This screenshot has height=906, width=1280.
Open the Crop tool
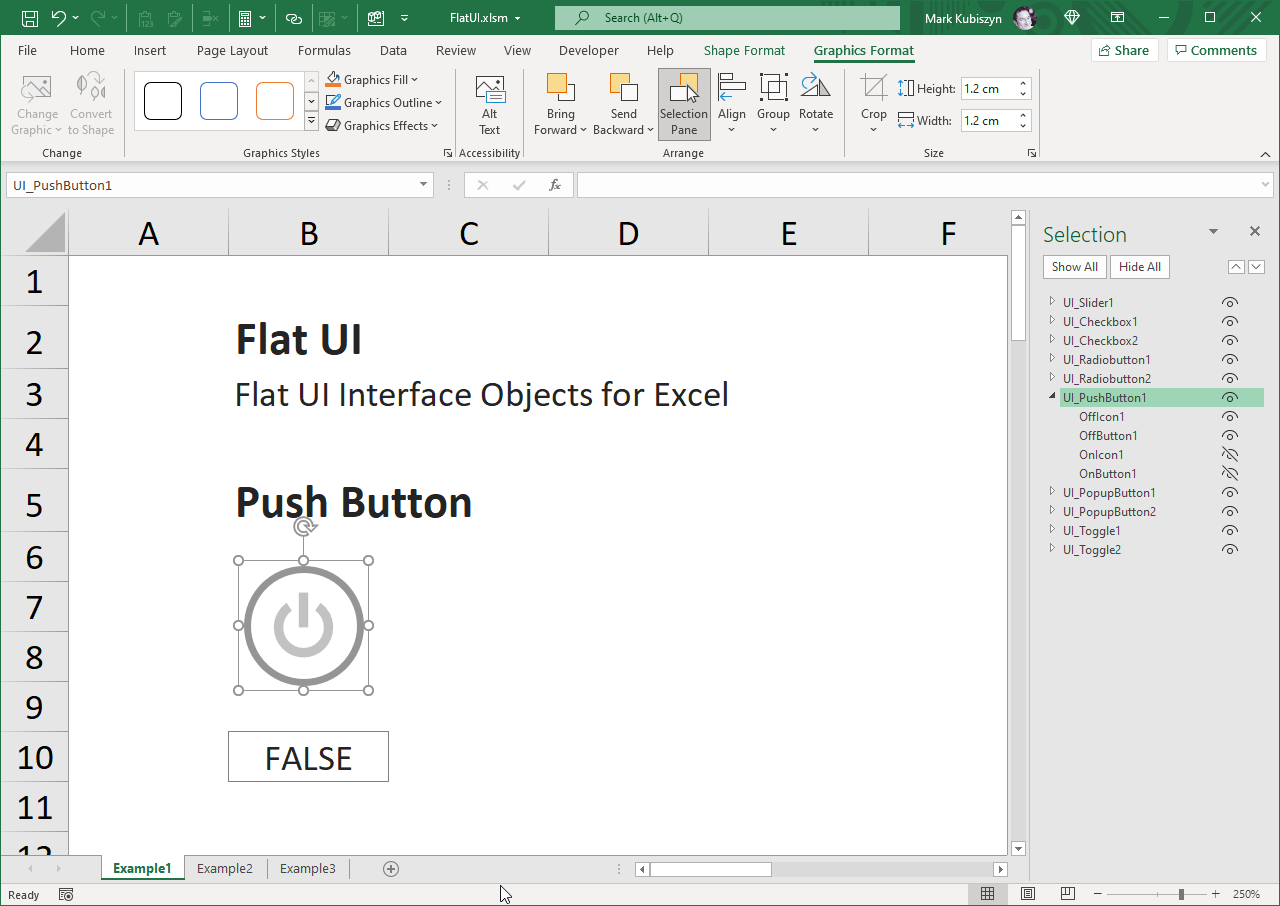(x=874, y=90)
